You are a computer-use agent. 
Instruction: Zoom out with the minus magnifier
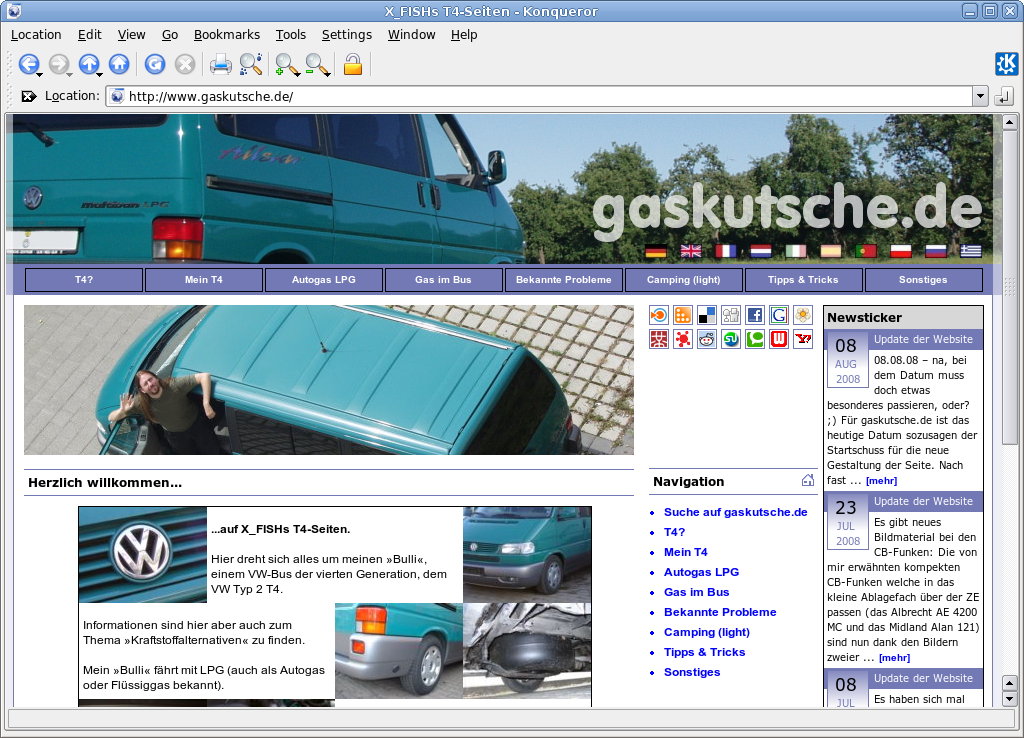click(316, 64)
